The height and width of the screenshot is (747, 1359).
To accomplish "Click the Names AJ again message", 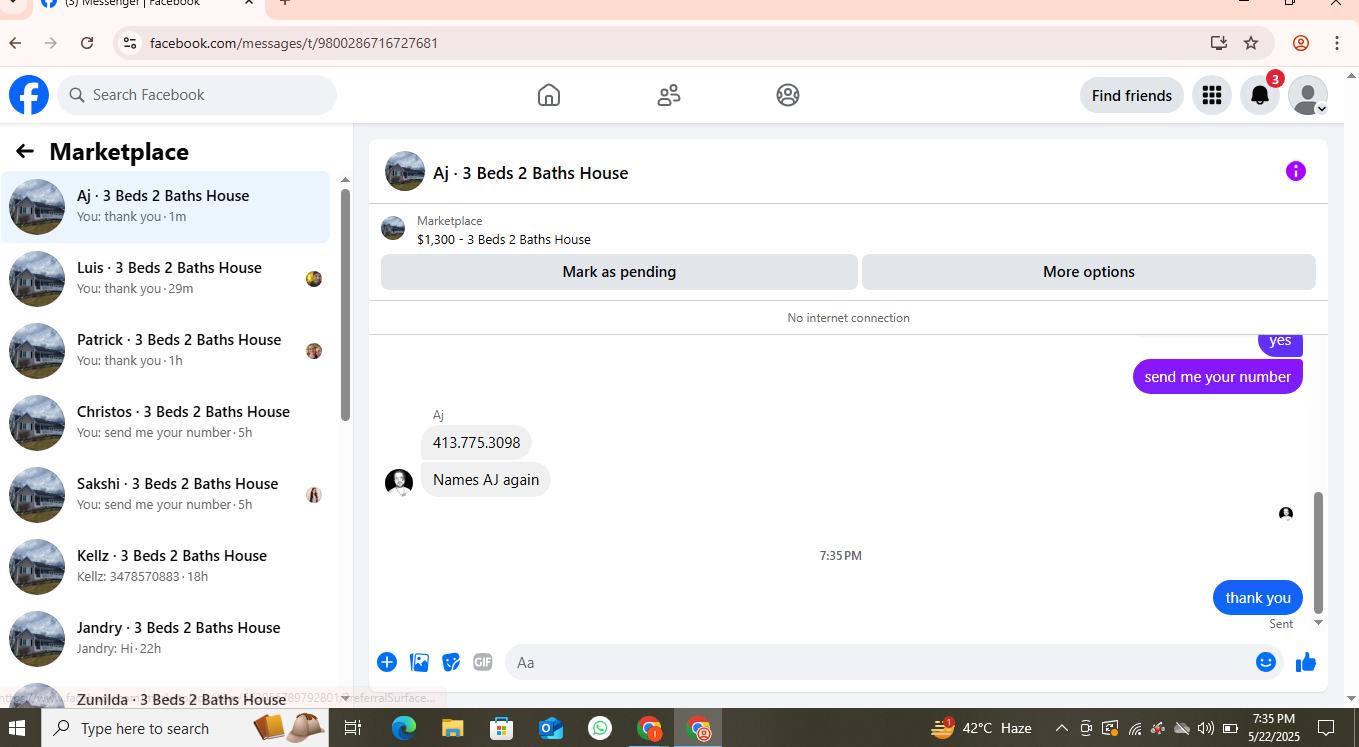I will point(486,480).
